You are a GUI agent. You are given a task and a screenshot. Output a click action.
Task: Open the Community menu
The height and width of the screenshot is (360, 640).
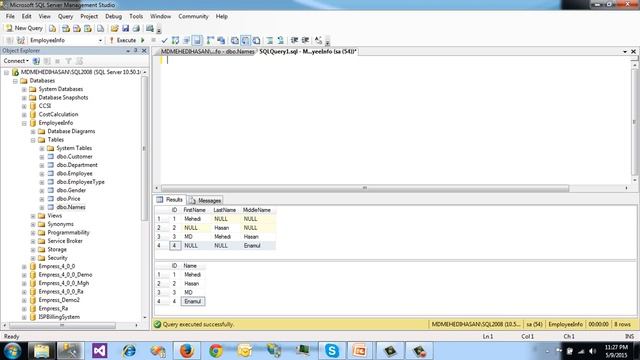(x=193, y=16)
